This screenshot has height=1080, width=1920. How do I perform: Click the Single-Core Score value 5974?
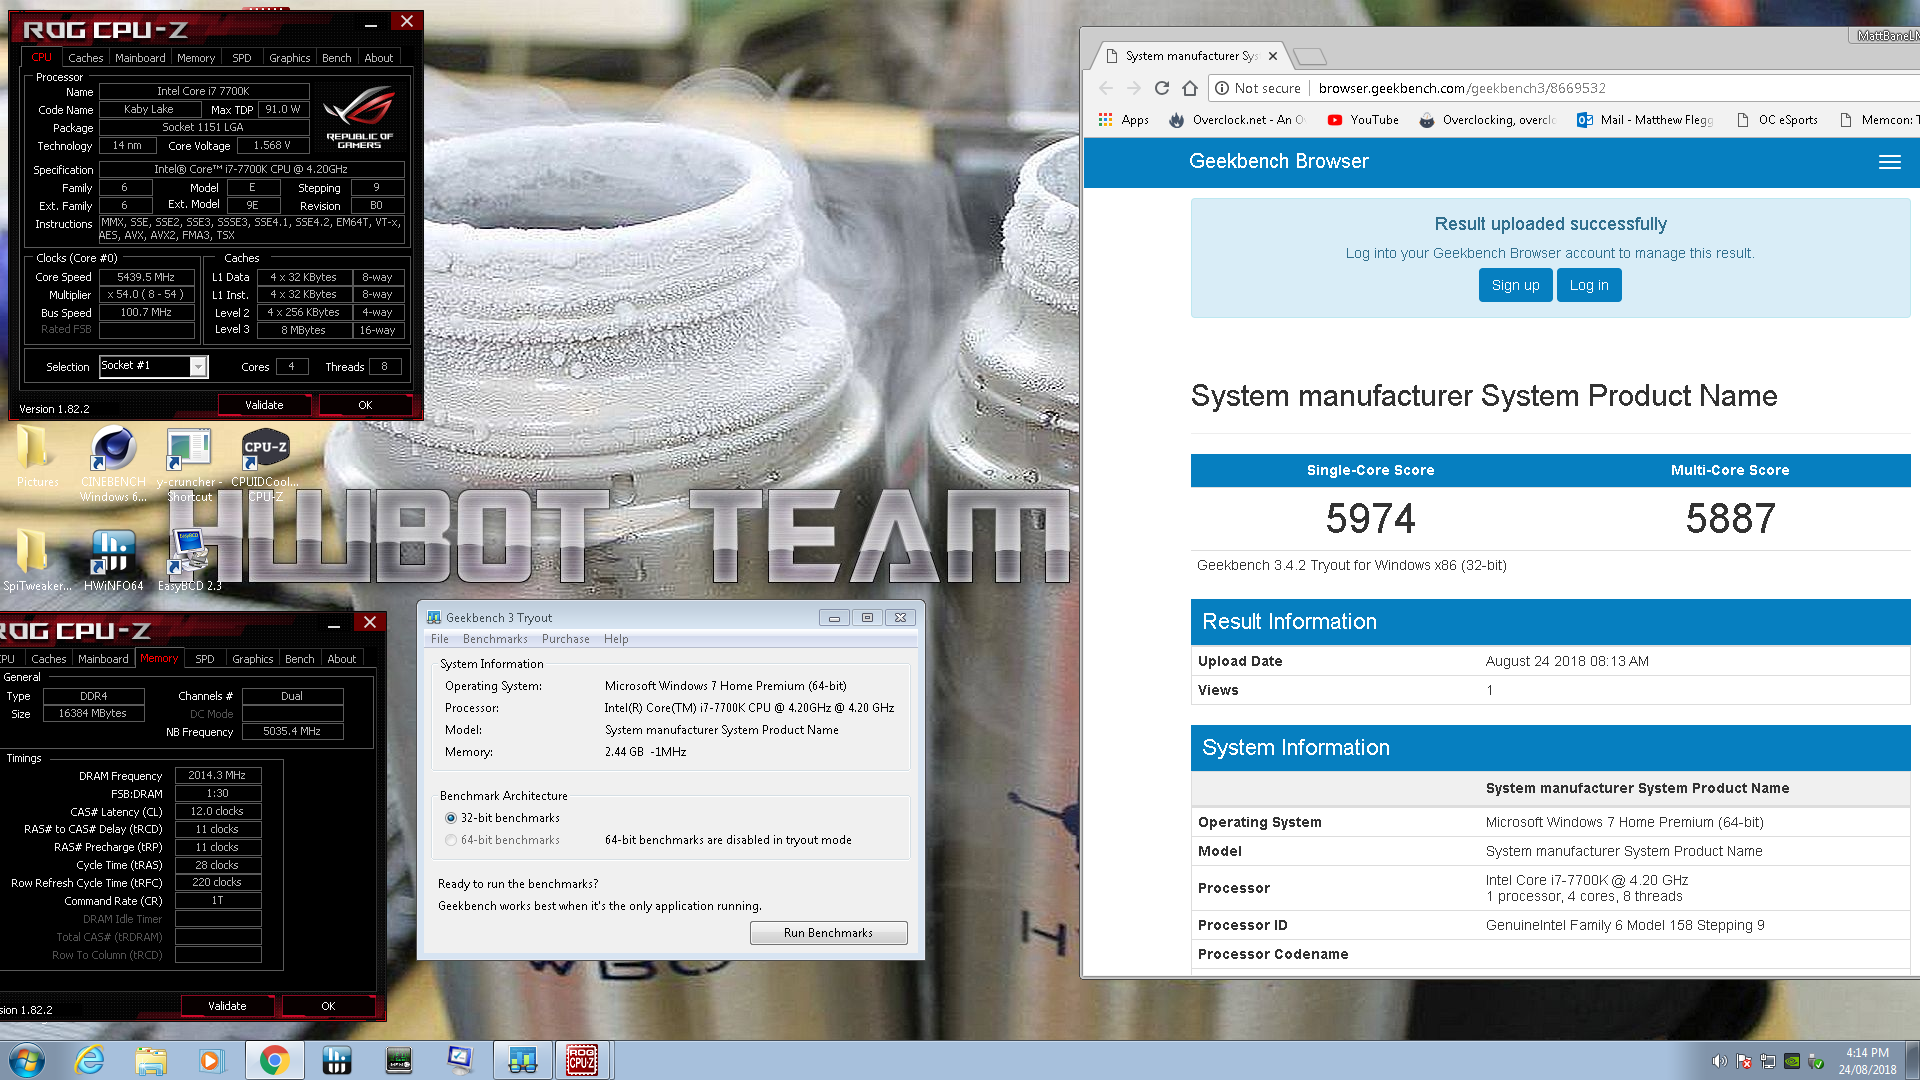pyautogui.click(x=1370, y=518)
